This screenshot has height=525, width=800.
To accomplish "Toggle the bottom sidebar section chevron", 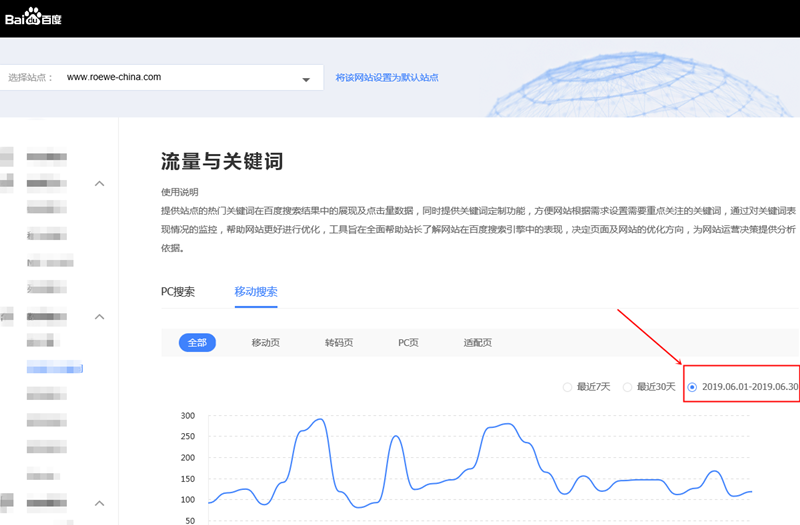I will (x=99, y=502).
